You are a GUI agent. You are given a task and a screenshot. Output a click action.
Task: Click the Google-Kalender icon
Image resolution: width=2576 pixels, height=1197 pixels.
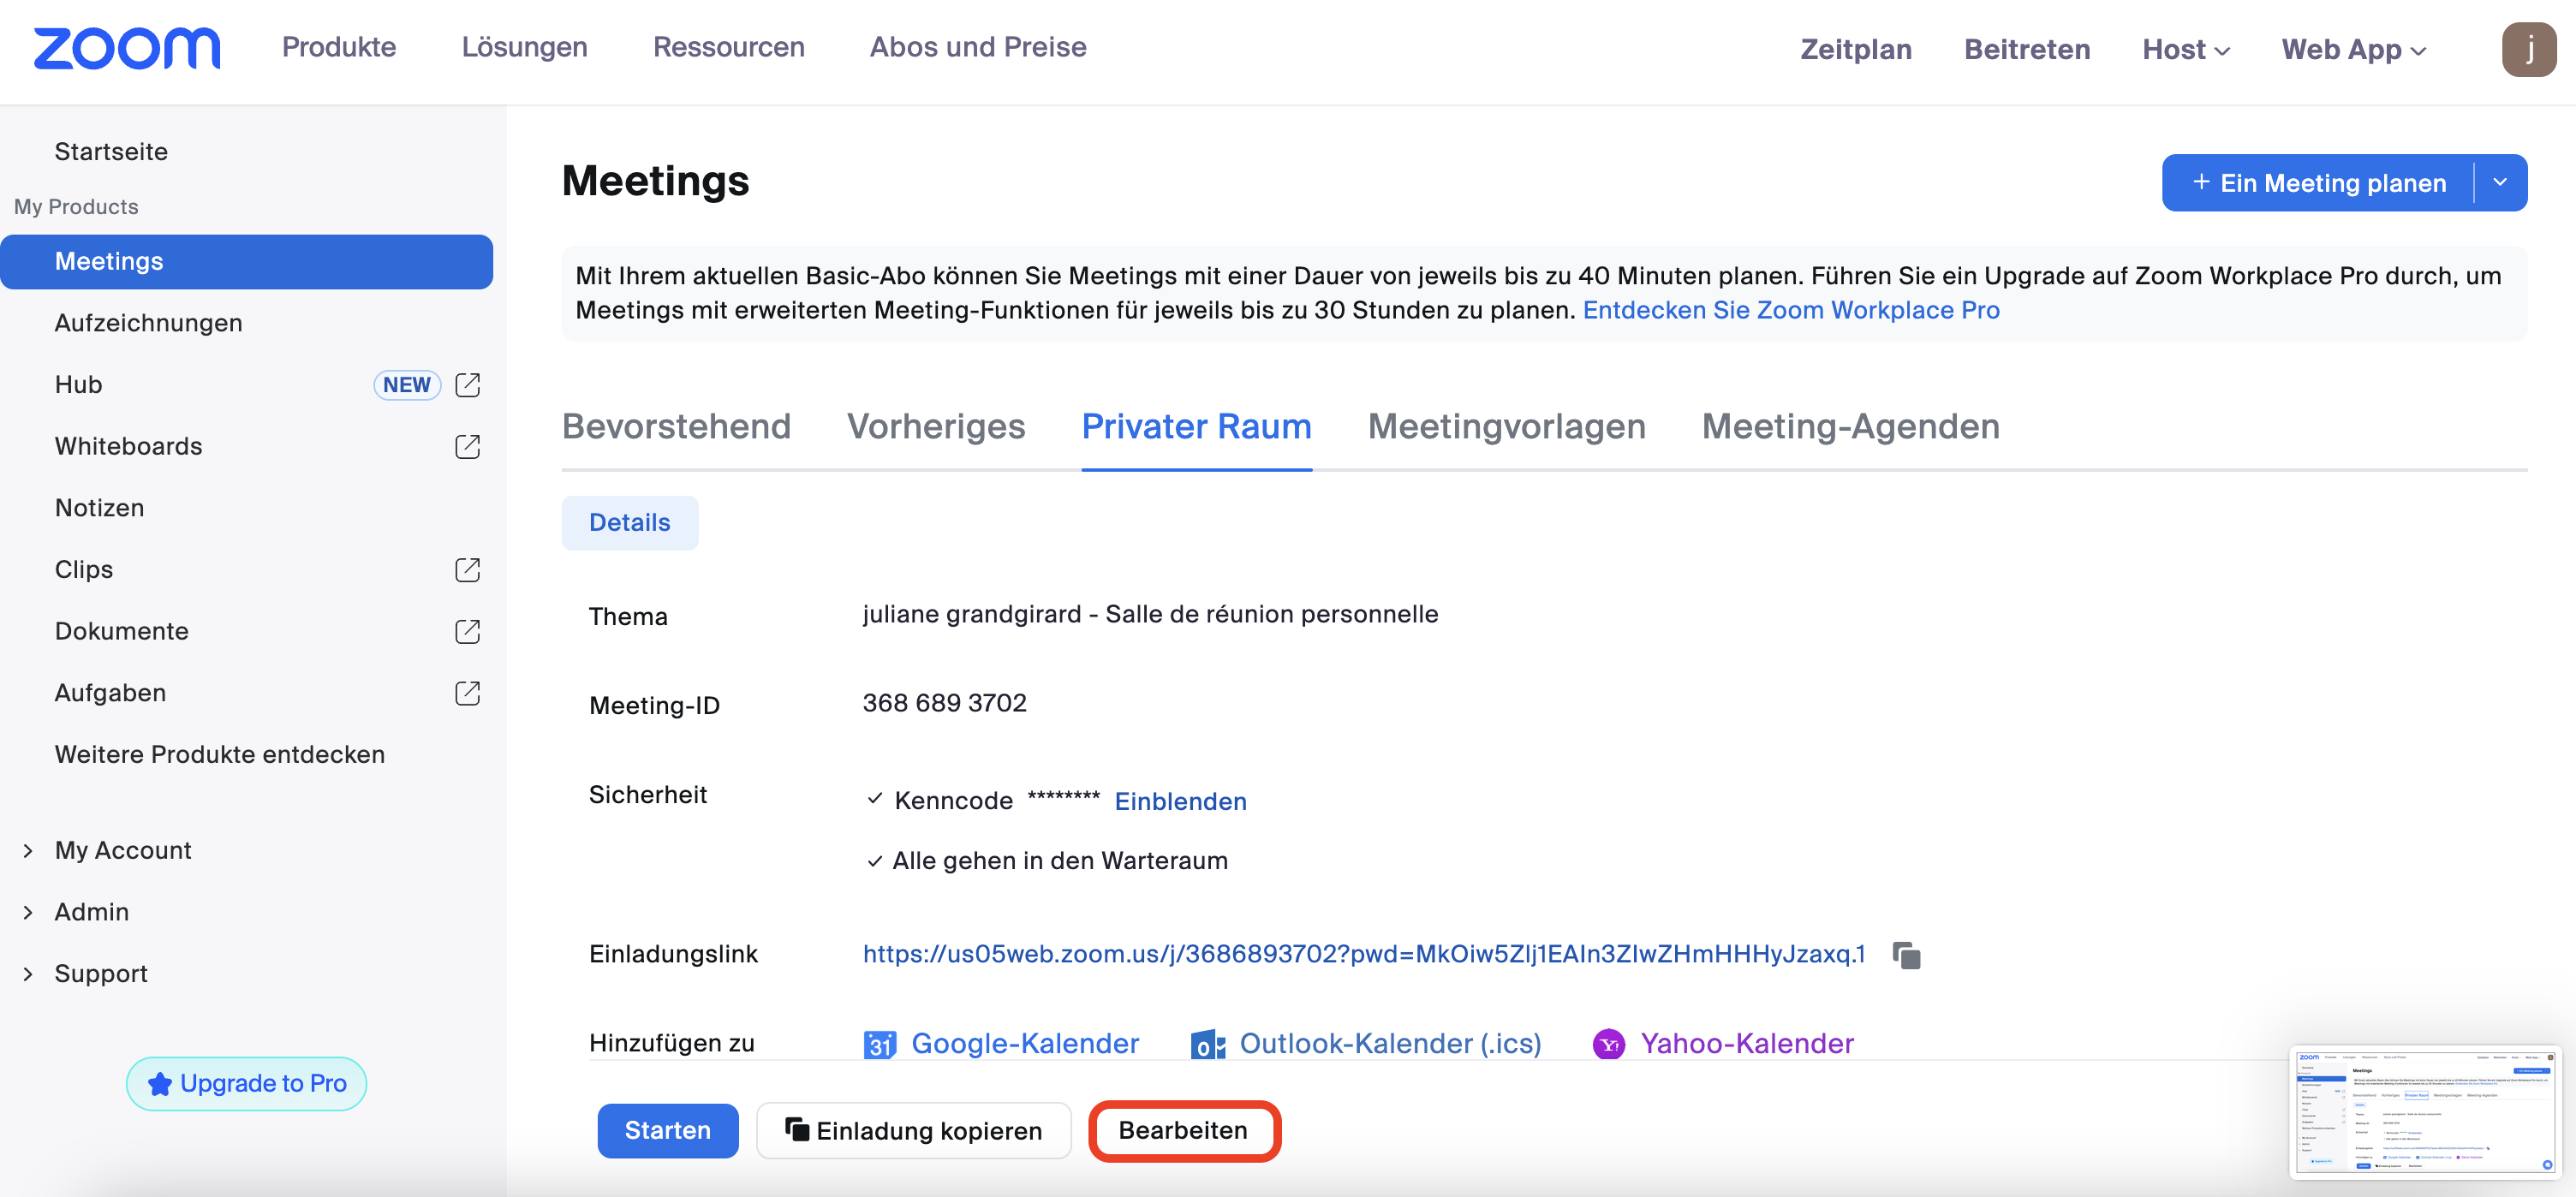879,1044
